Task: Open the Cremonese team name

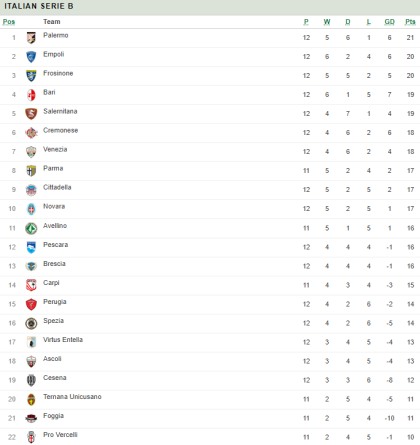Action: [x=61, y=130]
